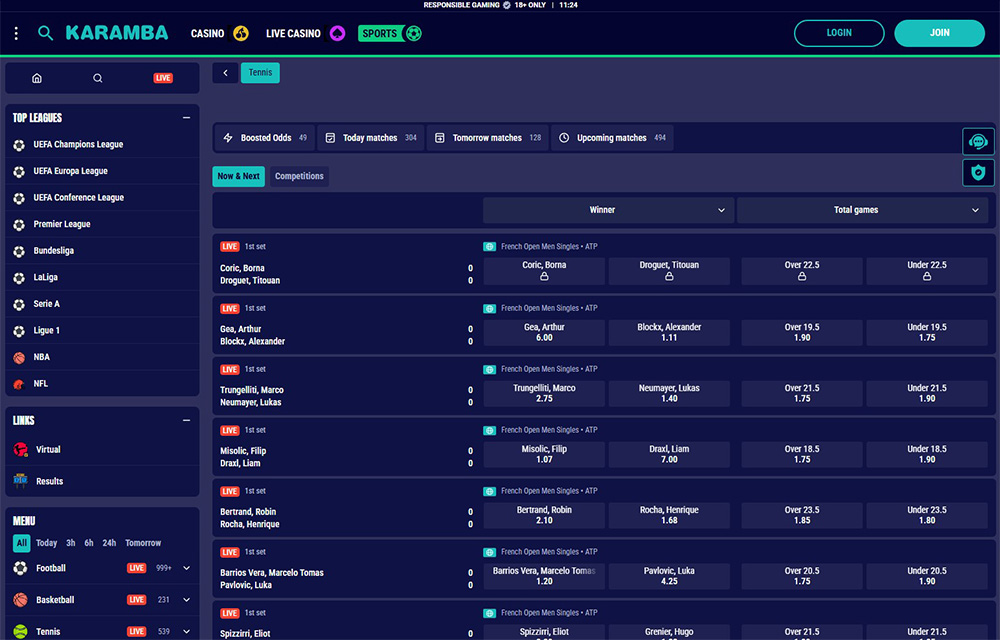Select locked Coric, Borna winner odds
Screen dimensions: 1000x640
tap(544, 271)
